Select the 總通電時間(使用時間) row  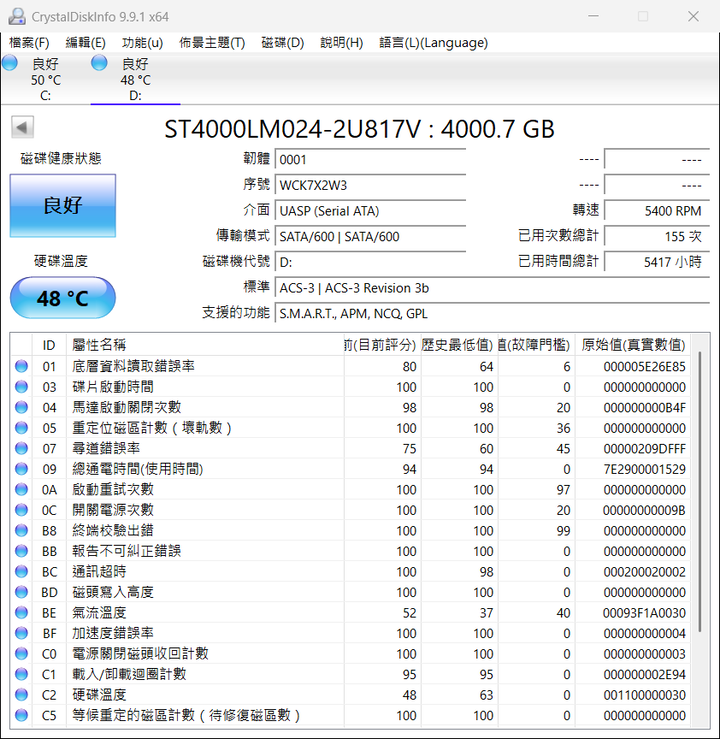(x=351, y=469)
